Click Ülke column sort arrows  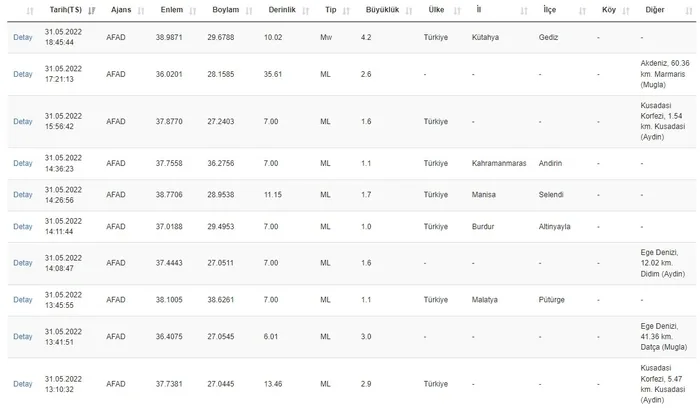(x=457, y=11)
